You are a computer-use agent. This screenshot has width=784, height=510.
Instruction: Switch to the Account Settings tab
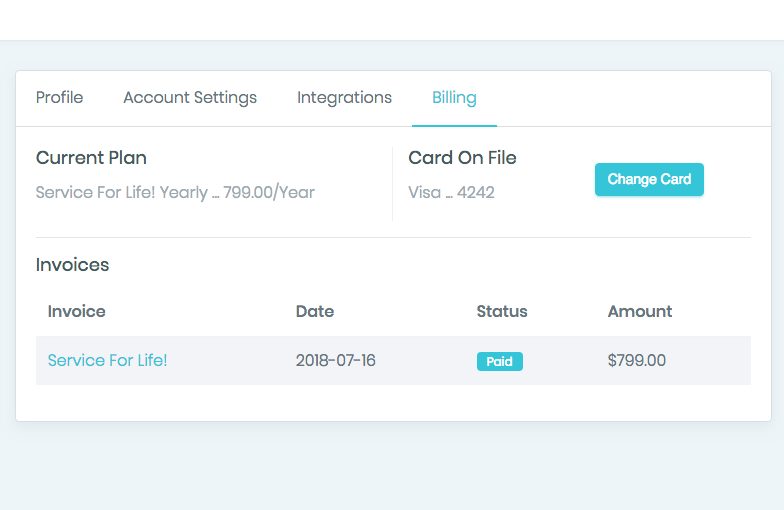pos(190,97)
